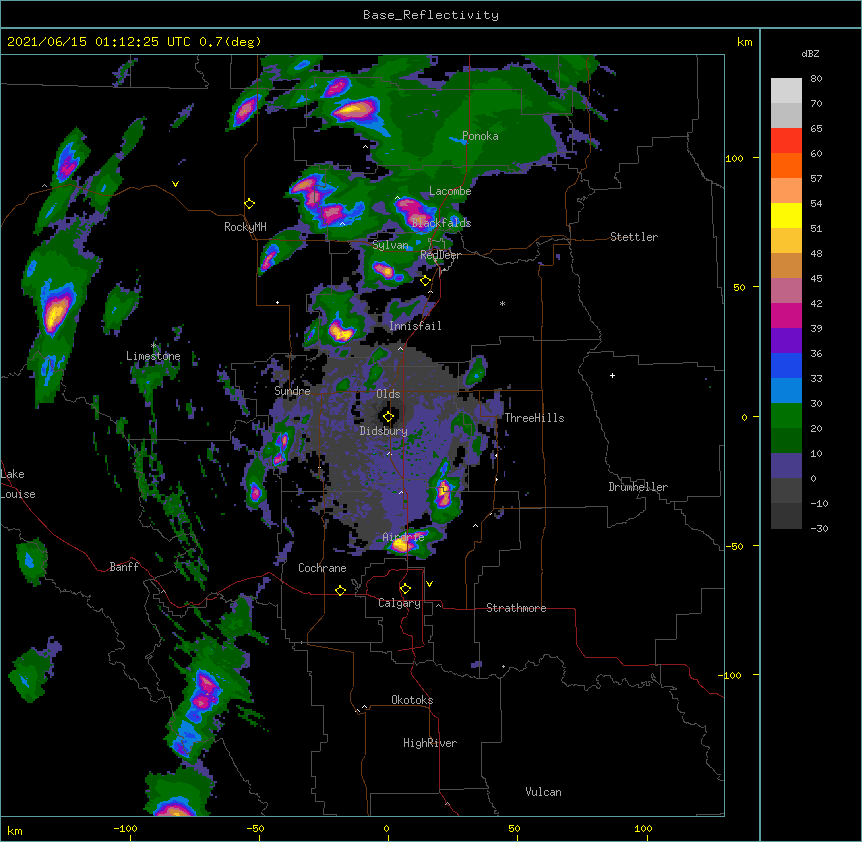Screen dimensions: 862x842
Task: Select the Olds label
Action: point(388,394)
